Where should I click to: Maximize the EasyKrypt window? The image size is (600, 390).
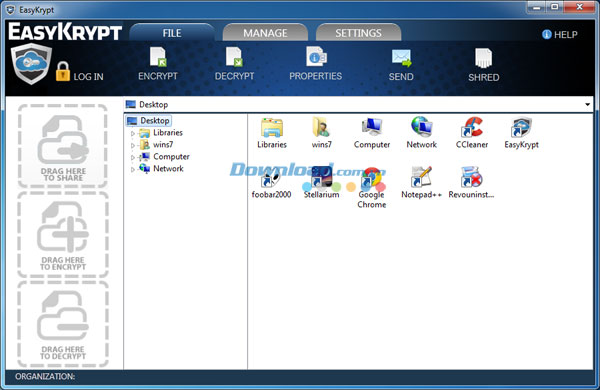(x=554, y=7)
